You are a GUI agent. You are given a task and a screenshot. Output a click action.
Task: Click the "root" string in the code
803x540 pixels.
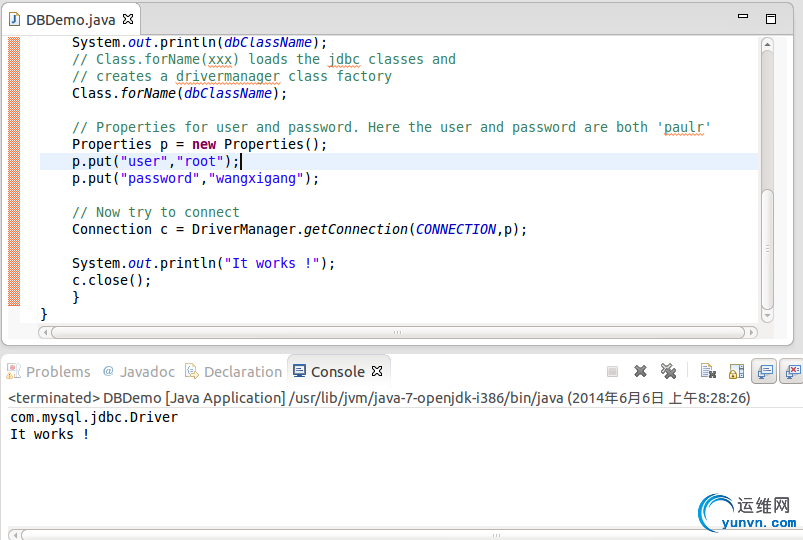(x=200, y=161)
